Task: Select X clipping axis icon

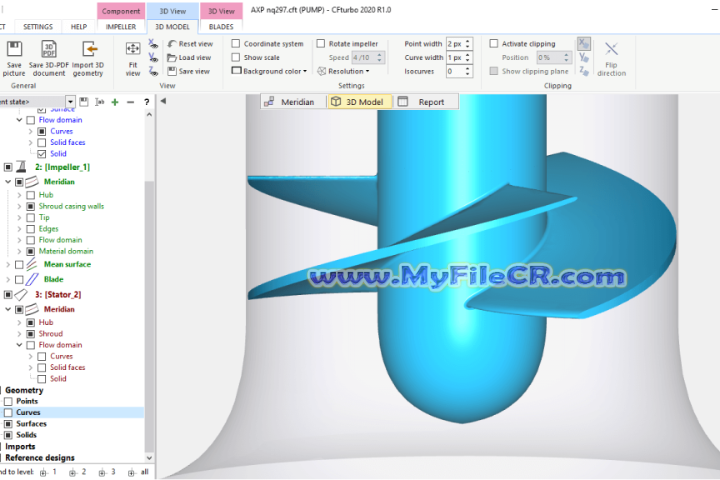Action: point(584,44)
